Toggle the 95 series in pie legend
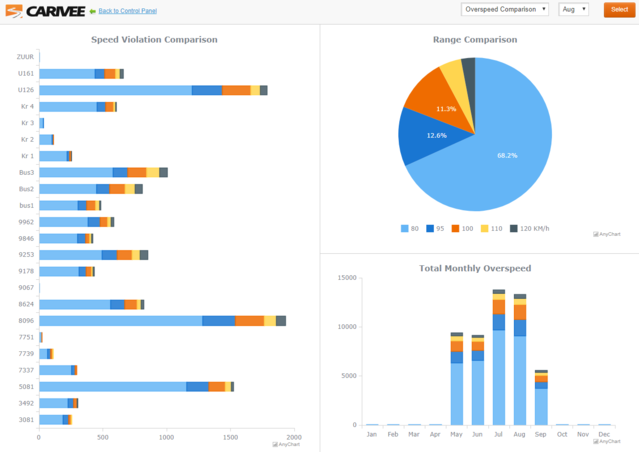The image size is (639, 452). (436, 228)
